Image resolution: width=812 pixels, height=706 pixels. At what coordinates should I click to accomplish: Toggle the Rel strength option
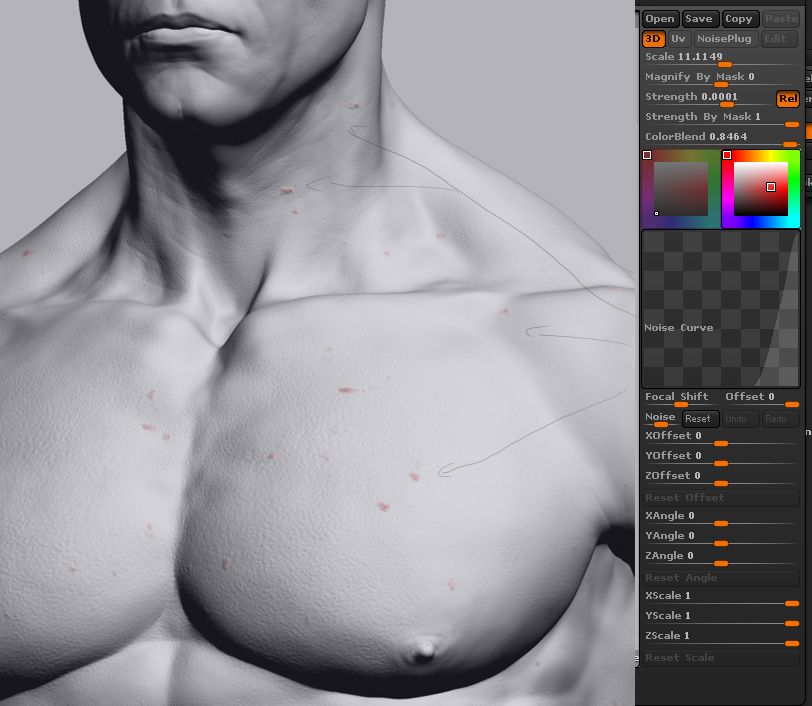coord(788,98)
